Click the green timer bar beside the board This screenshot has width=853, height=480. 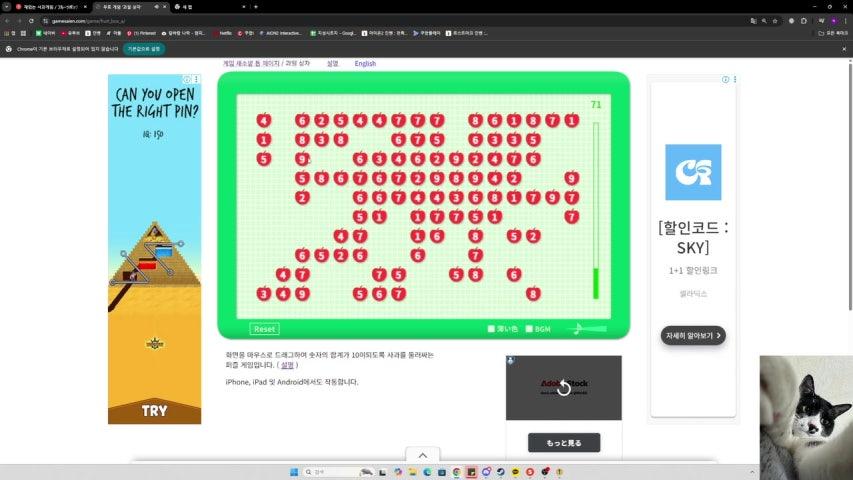596,211
